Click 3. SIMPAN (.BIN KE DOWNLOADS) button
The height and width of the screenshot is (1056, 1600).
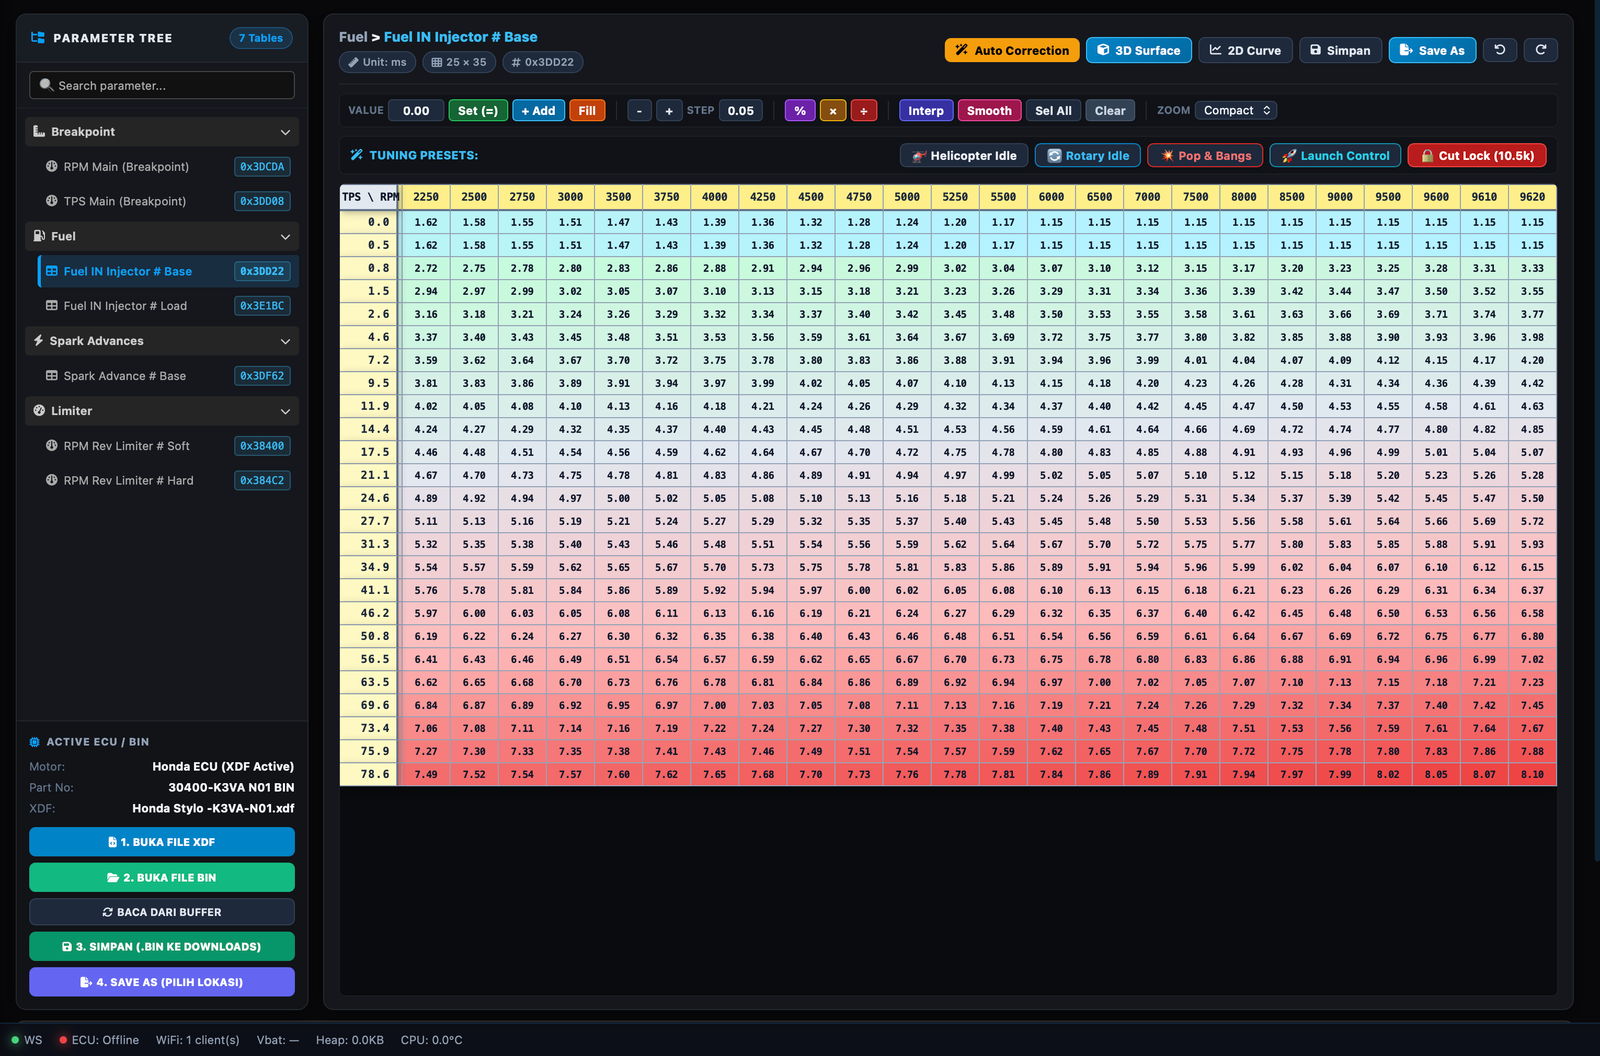pyautogui.click(x=162, y=946)
